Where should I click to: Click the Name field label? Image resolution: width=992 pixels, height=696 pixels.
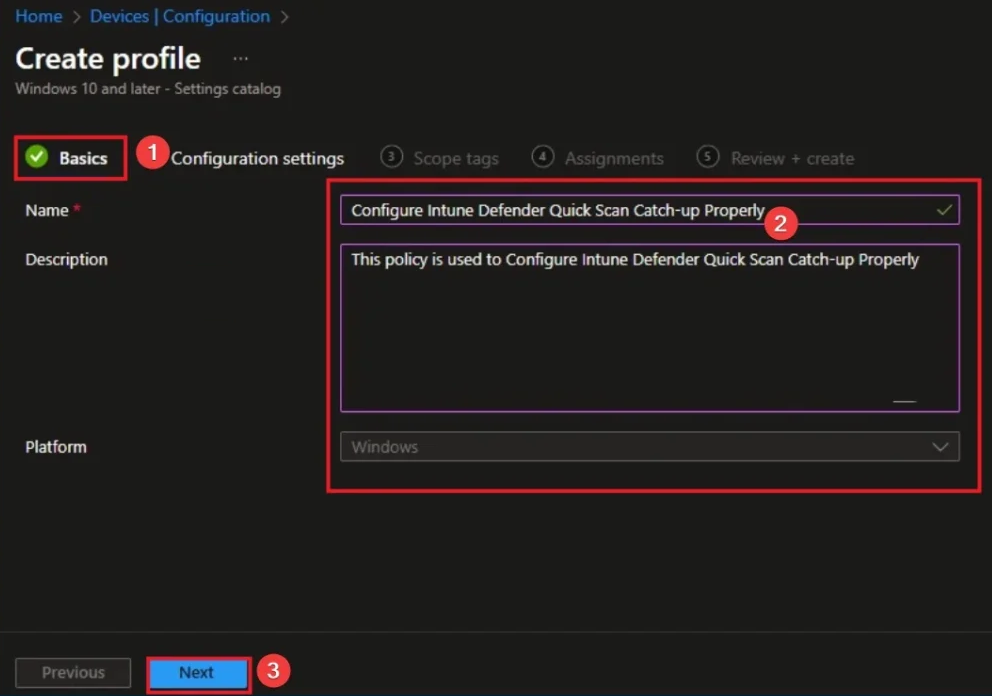(x=47, y=210)
